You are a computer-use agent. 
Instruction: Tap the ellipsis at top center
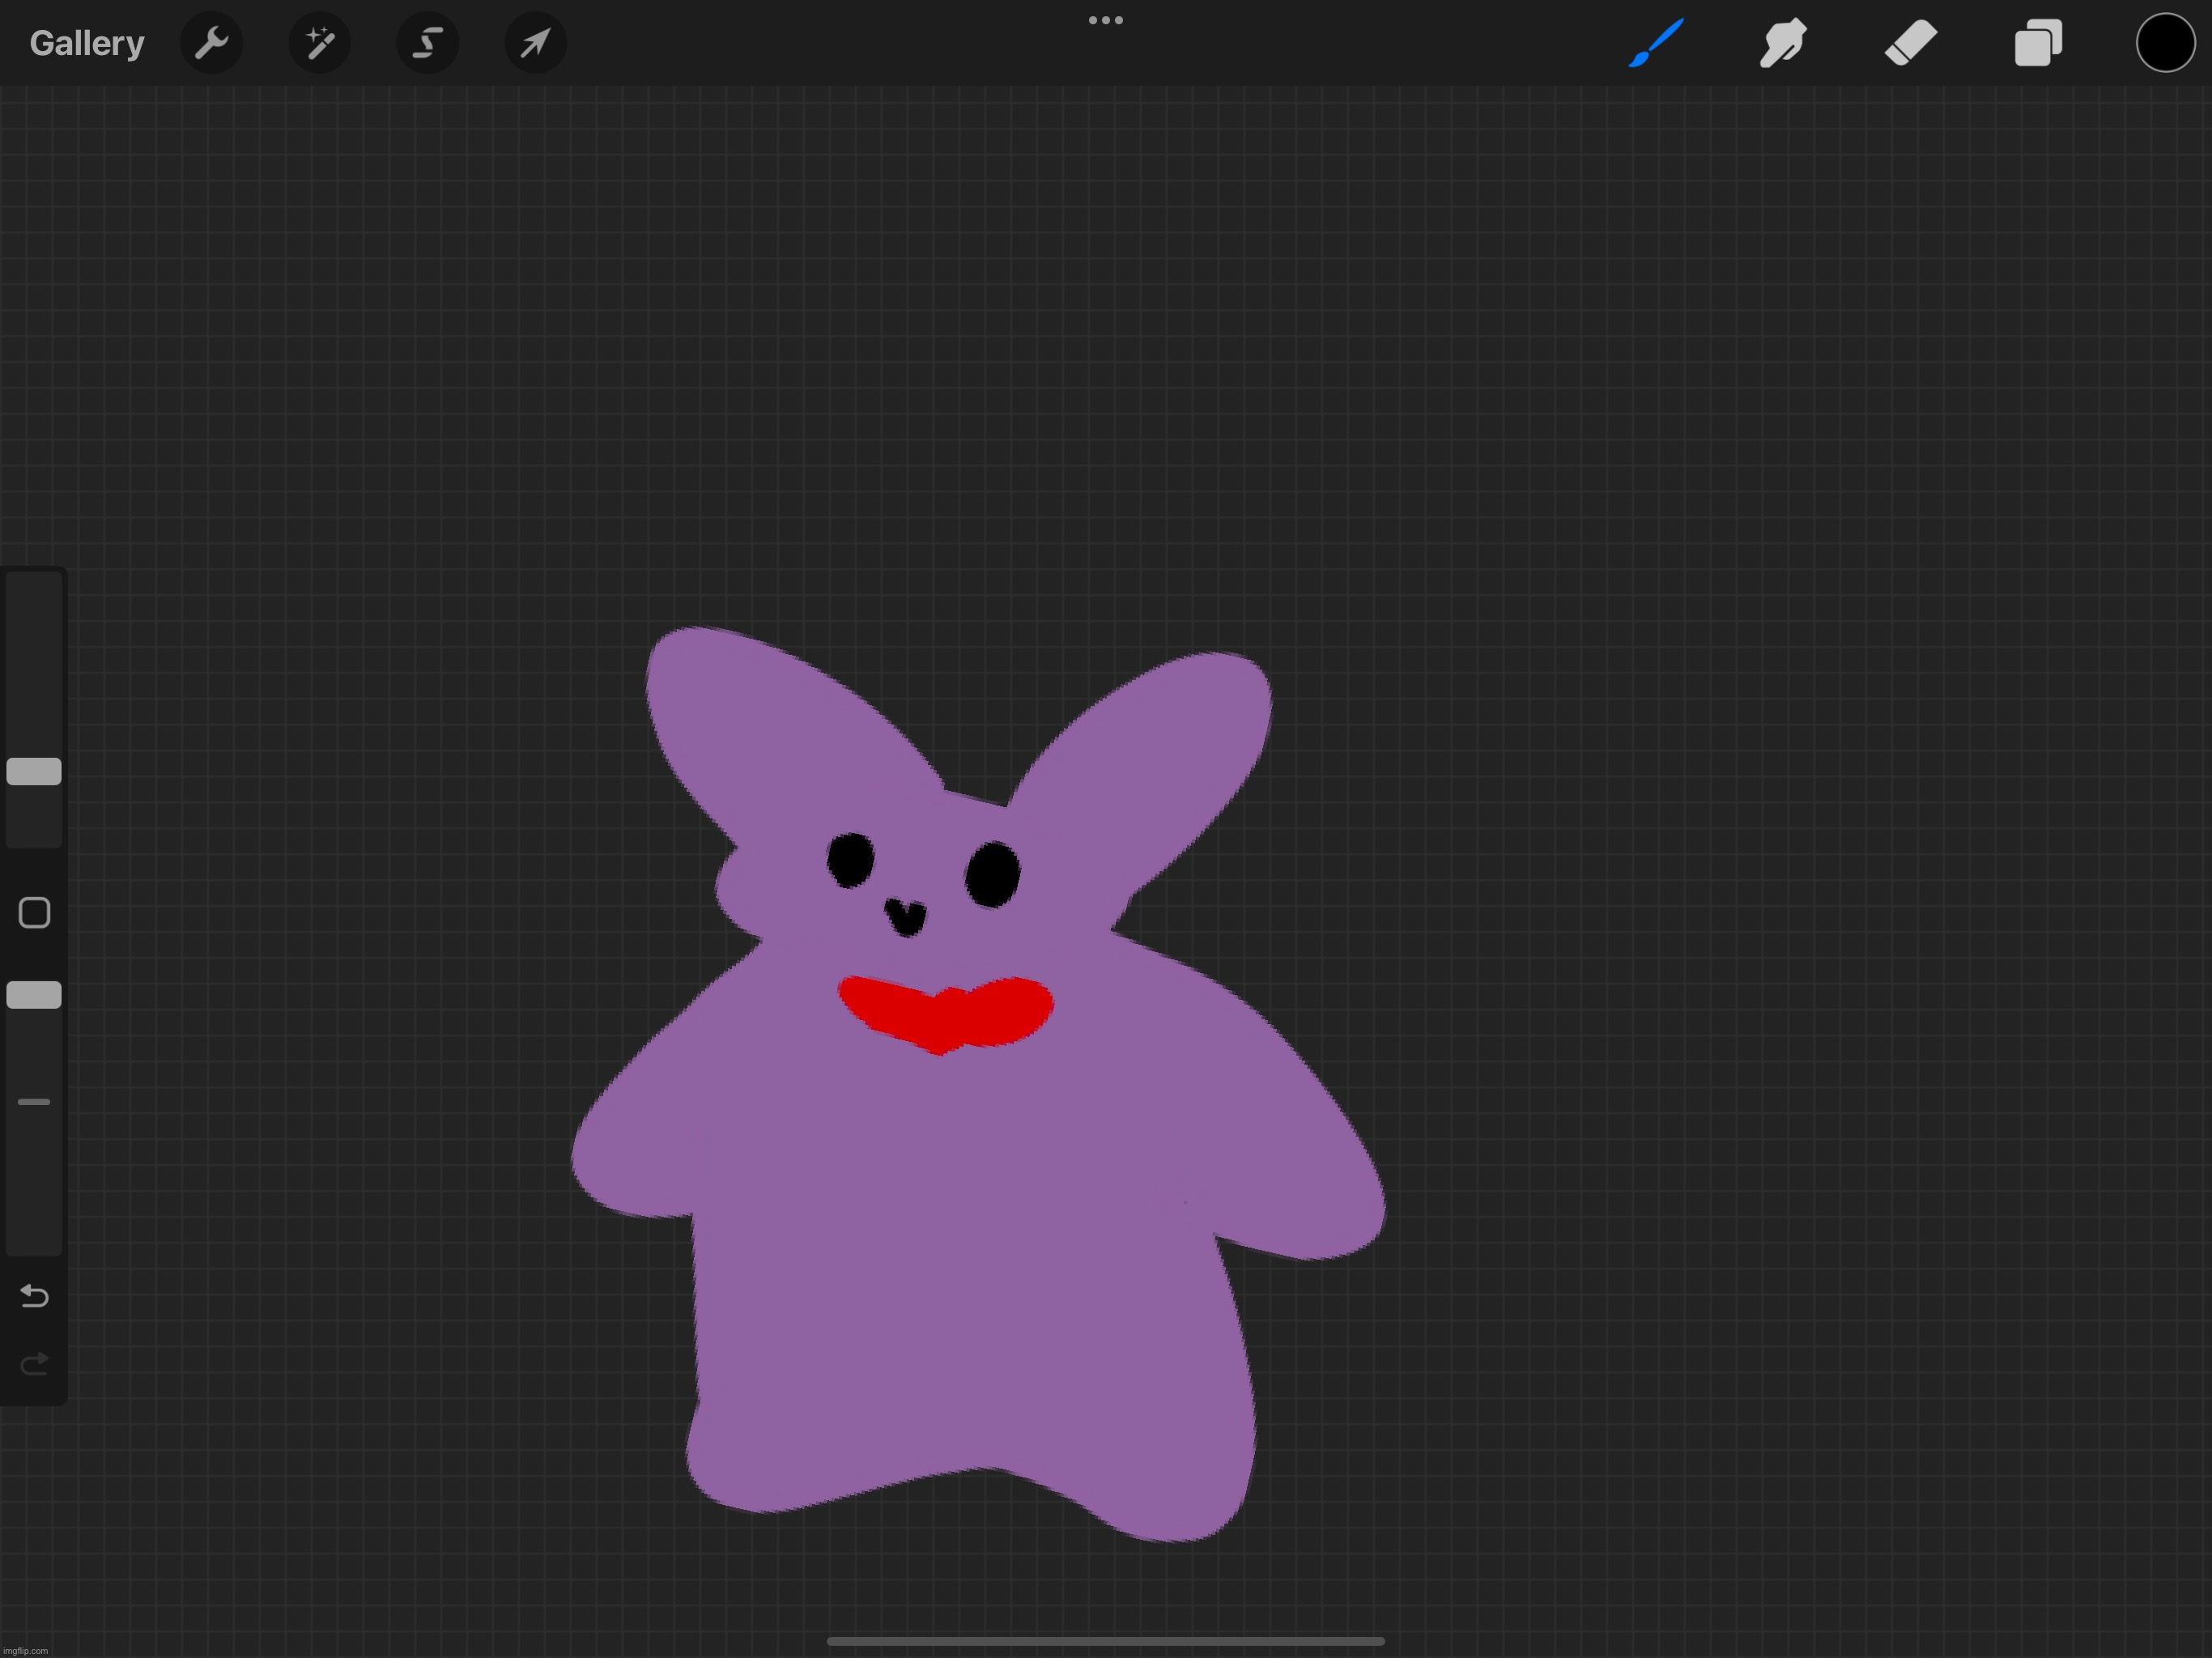pos(1104,20)
